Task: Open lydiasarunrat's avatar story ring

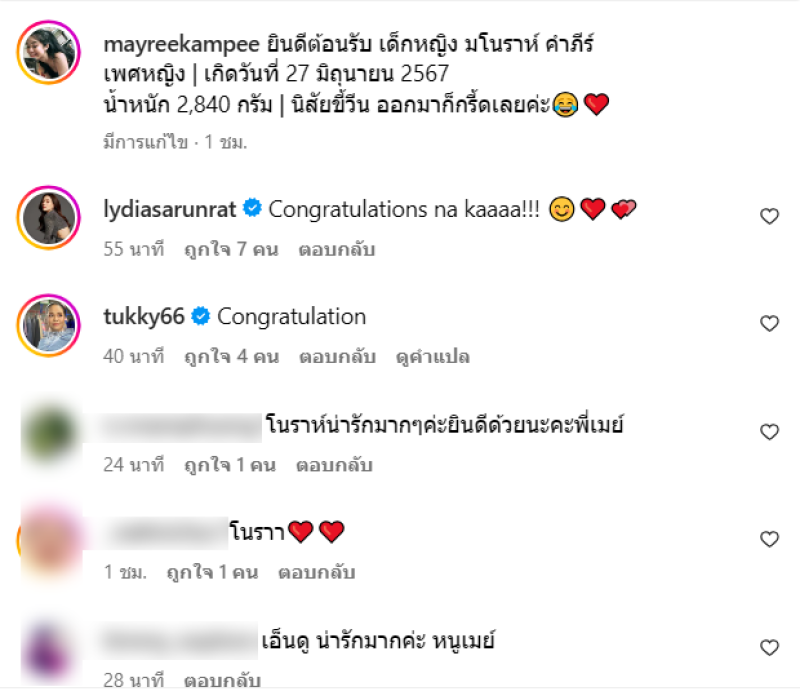Action: [x=49, y=218]
